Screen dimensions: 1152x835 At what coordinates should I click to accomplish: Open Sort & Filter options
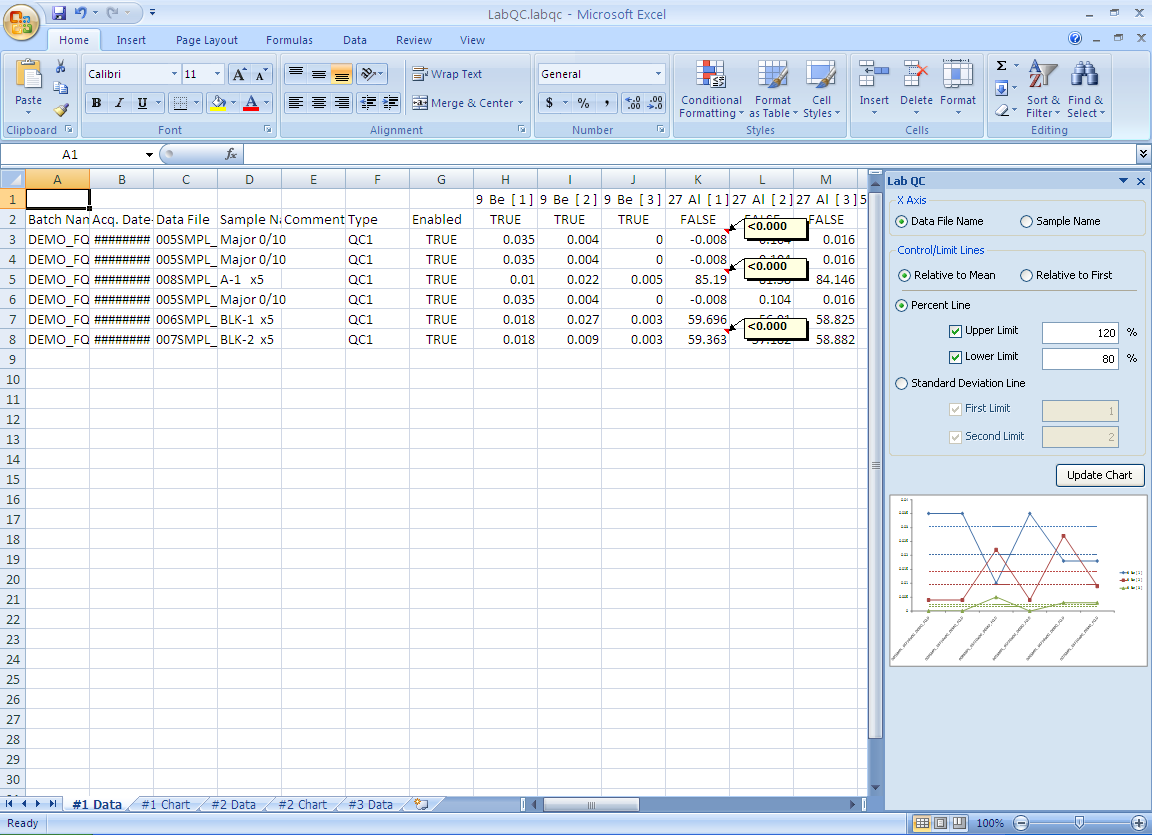coord(1043,89)
